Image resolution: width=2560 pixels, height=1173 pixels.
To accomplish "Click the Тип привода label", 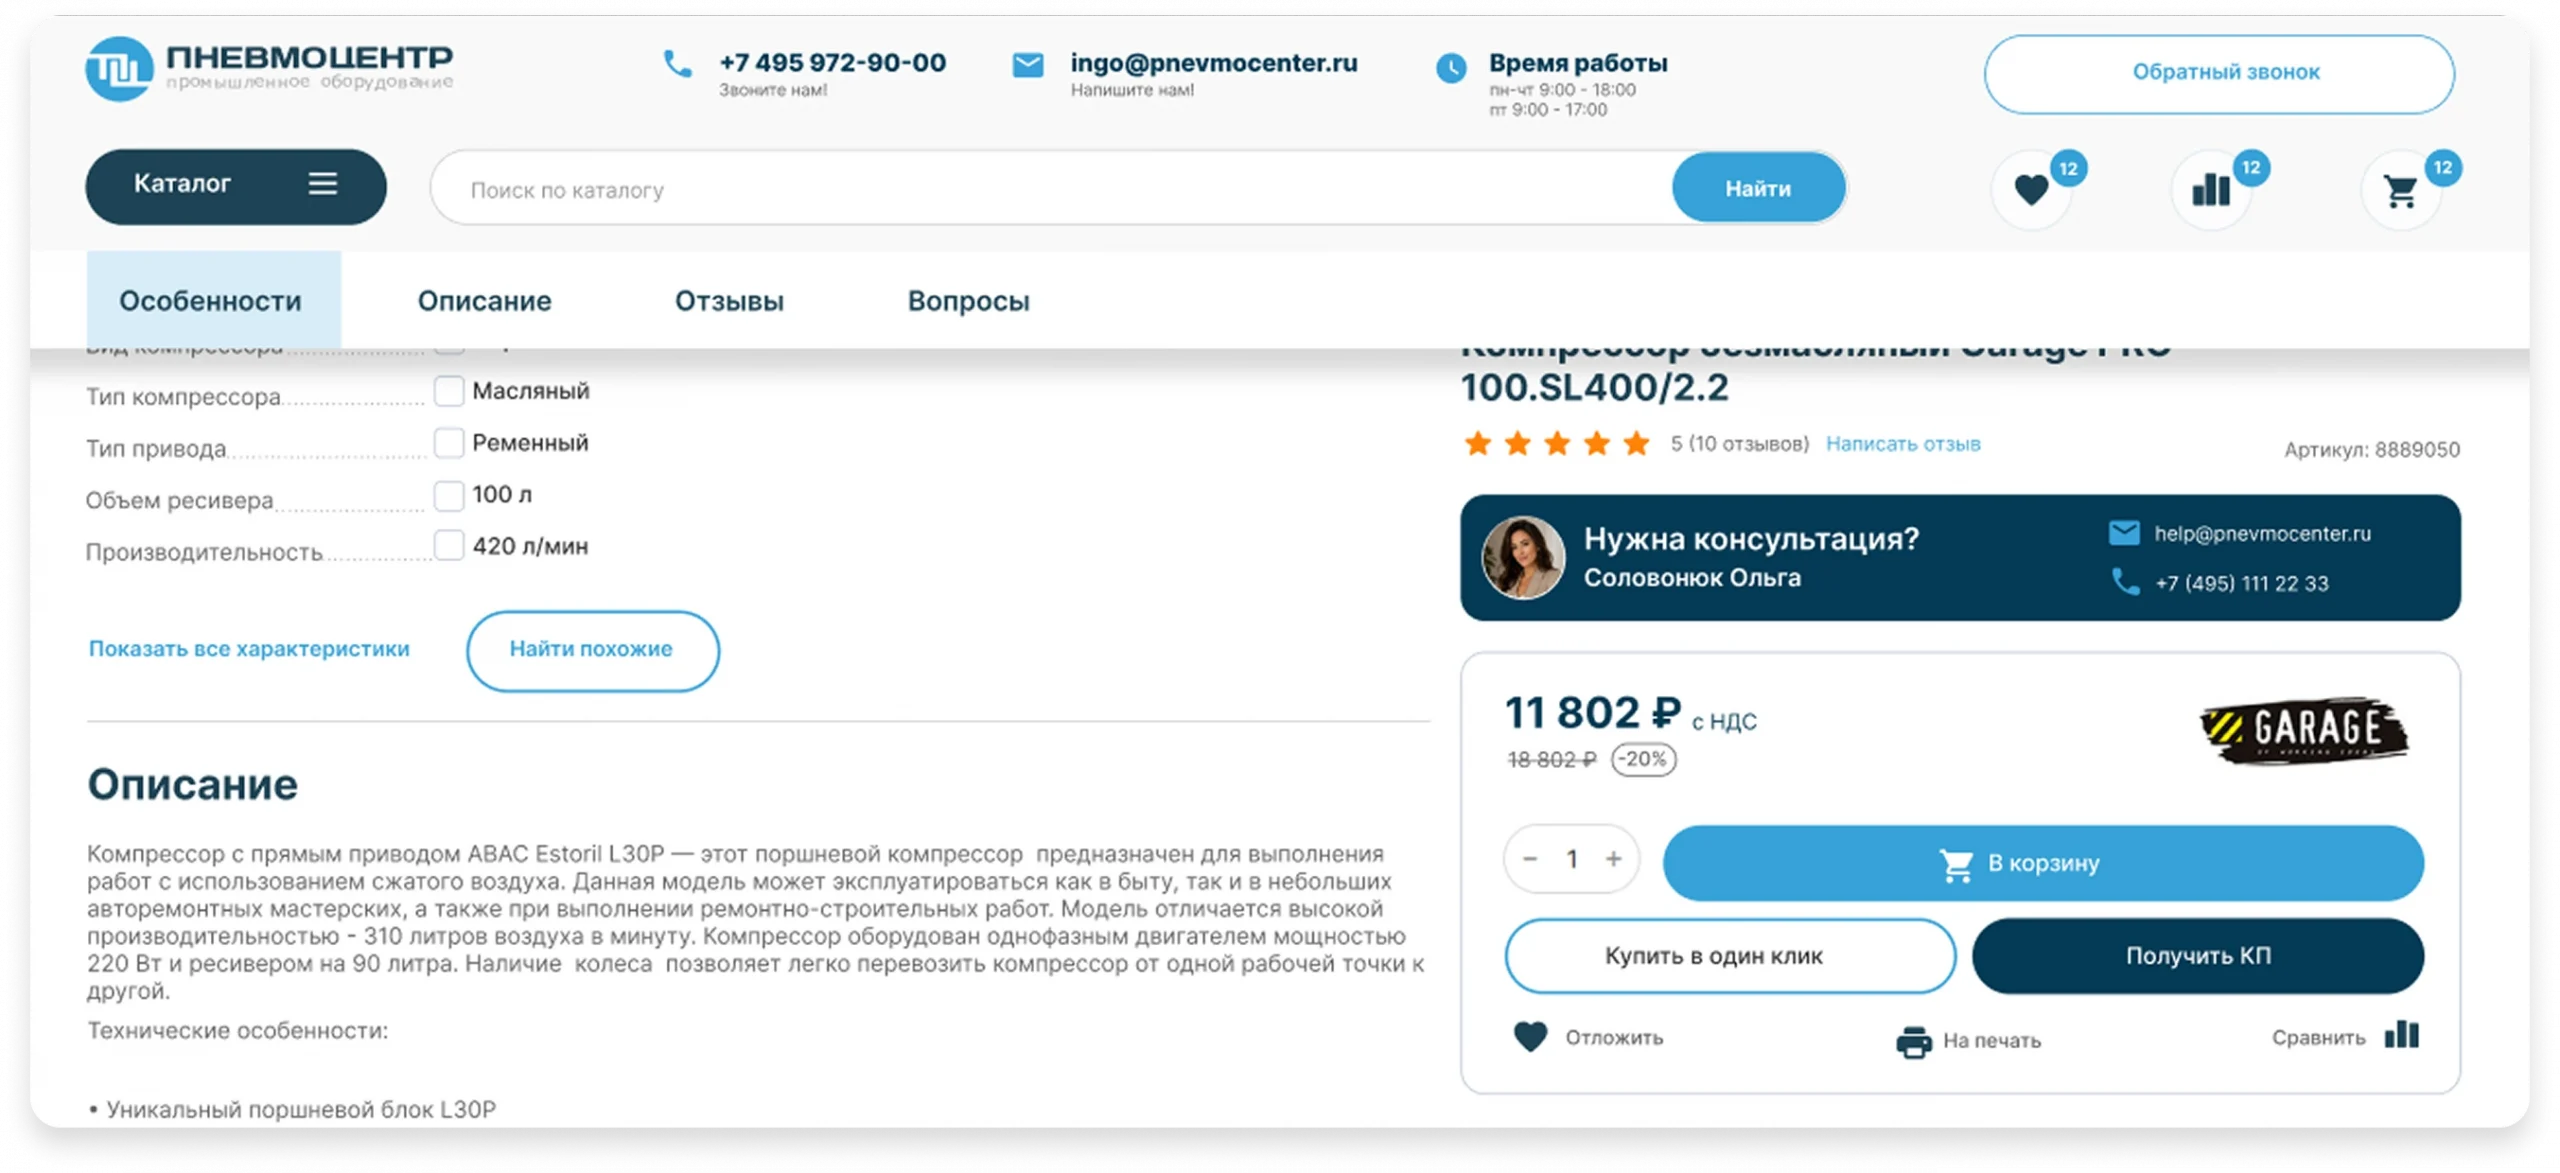I will [156, 449].
